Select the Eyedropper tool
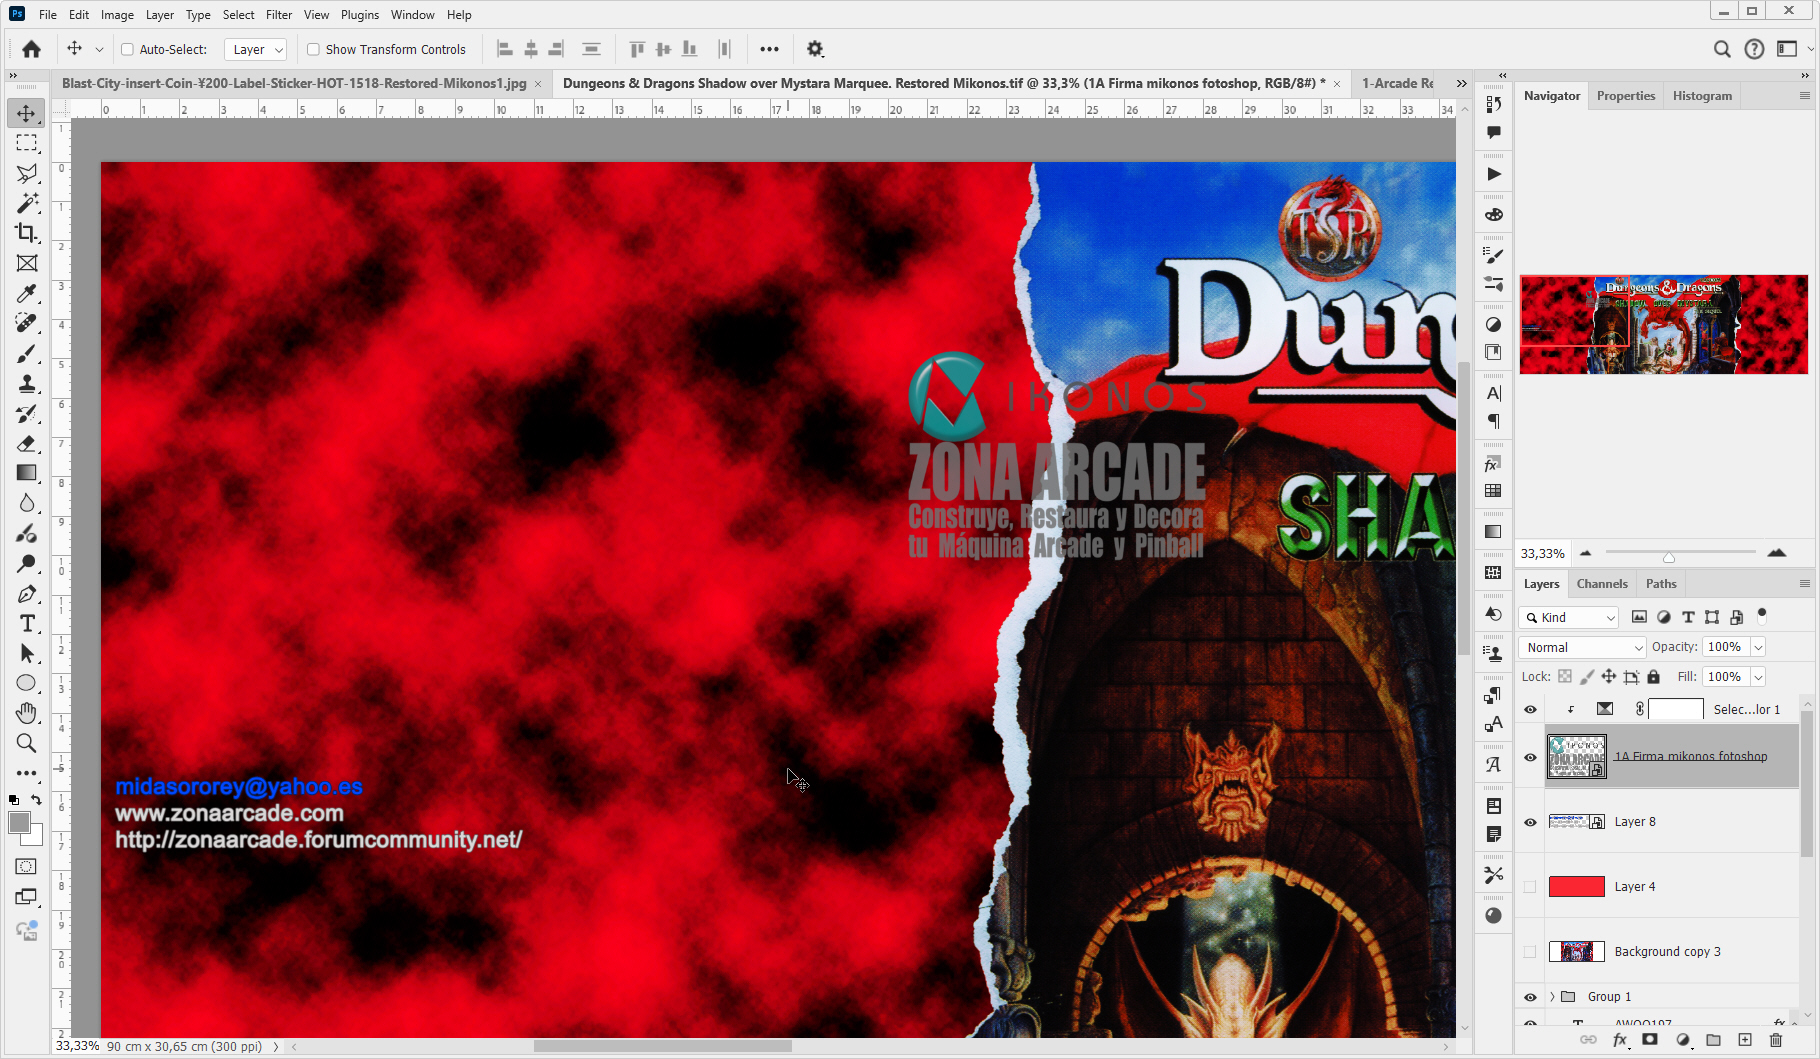The height and width of the screenshot is (1059, 1820). 26,293
